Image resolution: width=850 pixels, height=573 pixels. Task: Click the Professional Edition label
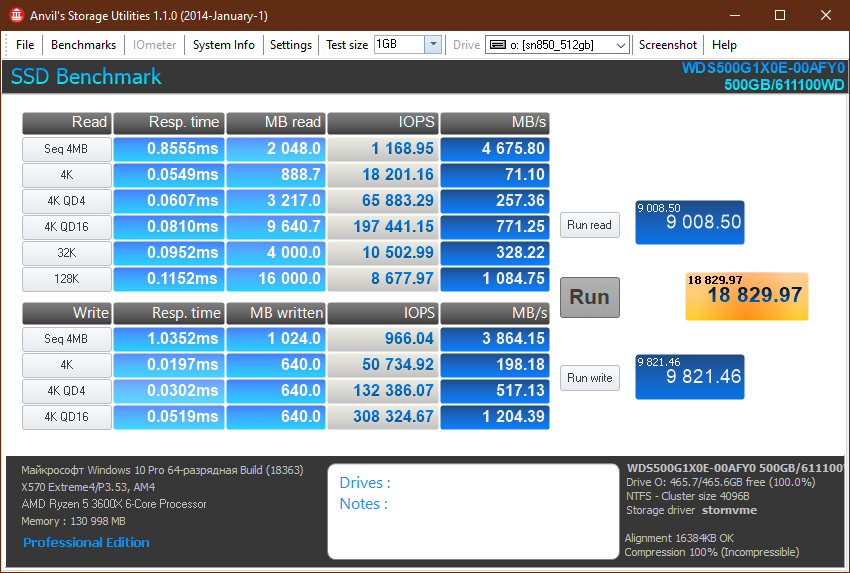point(86,543)
